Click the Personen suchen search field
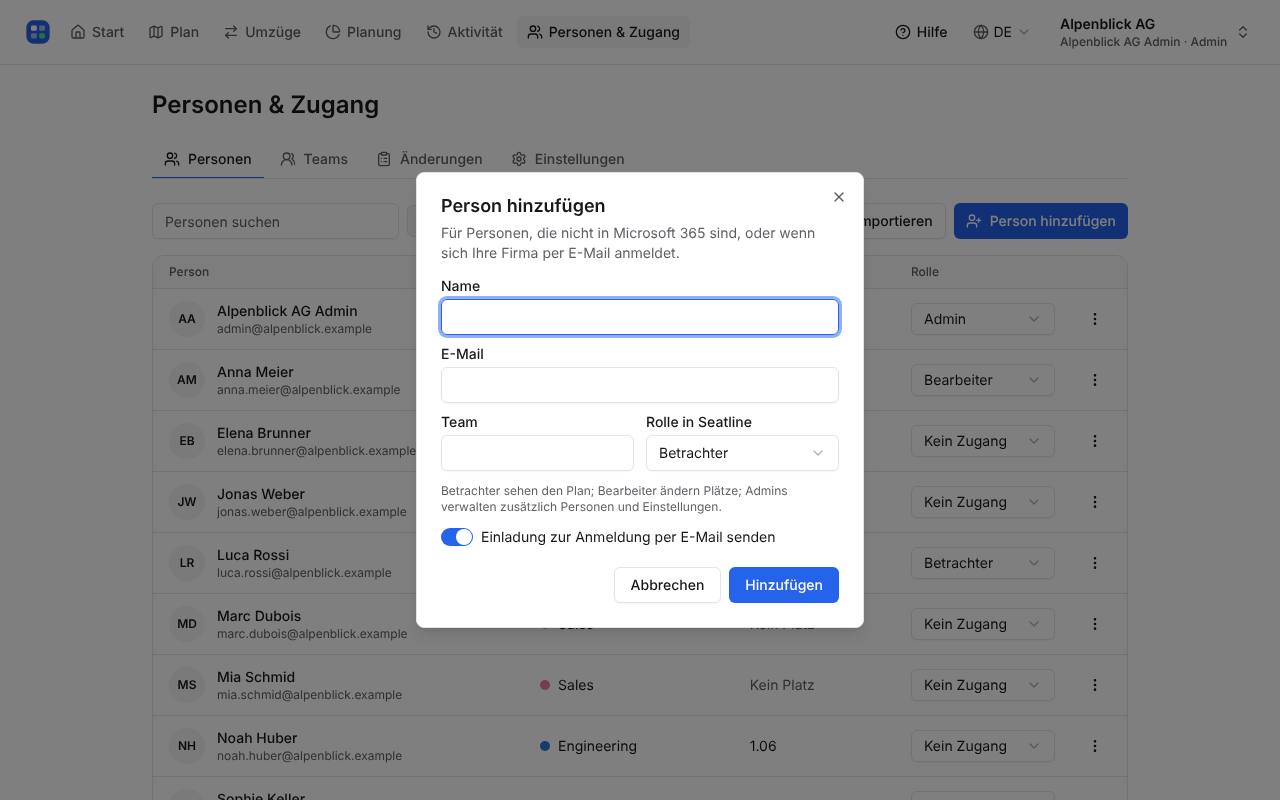1280x800 pixels. coord(275,222)
